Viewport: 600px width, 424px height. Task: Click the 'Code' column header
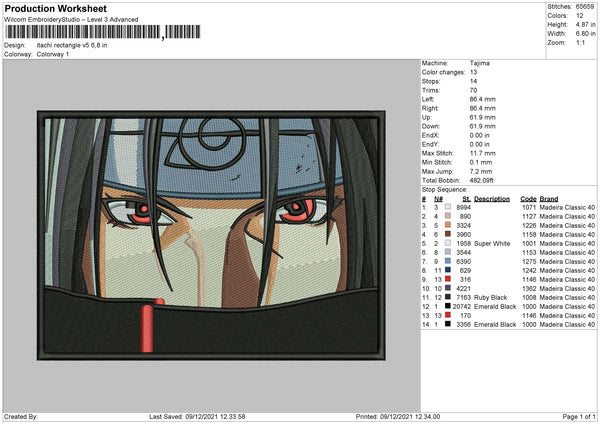[x=528, y=199]
